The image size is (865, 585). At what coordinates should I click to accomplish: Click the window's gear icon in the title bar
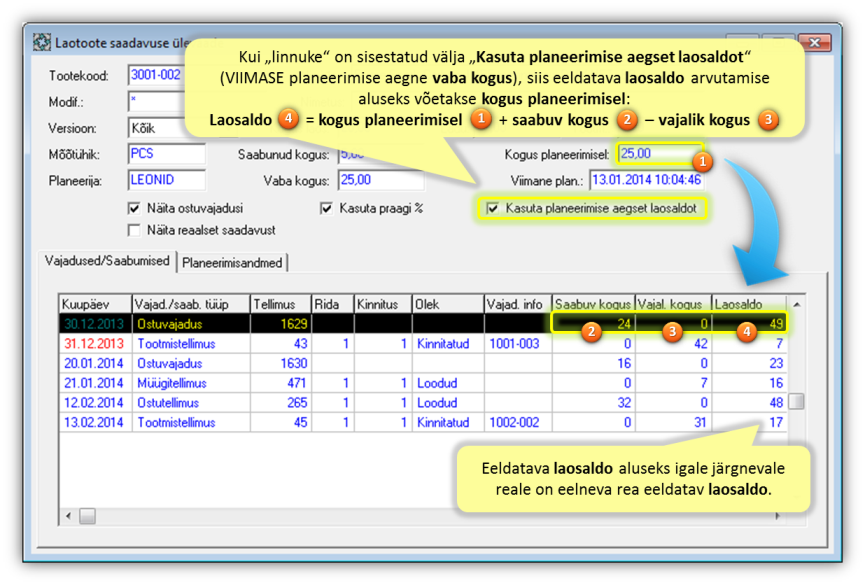[41, 42]
